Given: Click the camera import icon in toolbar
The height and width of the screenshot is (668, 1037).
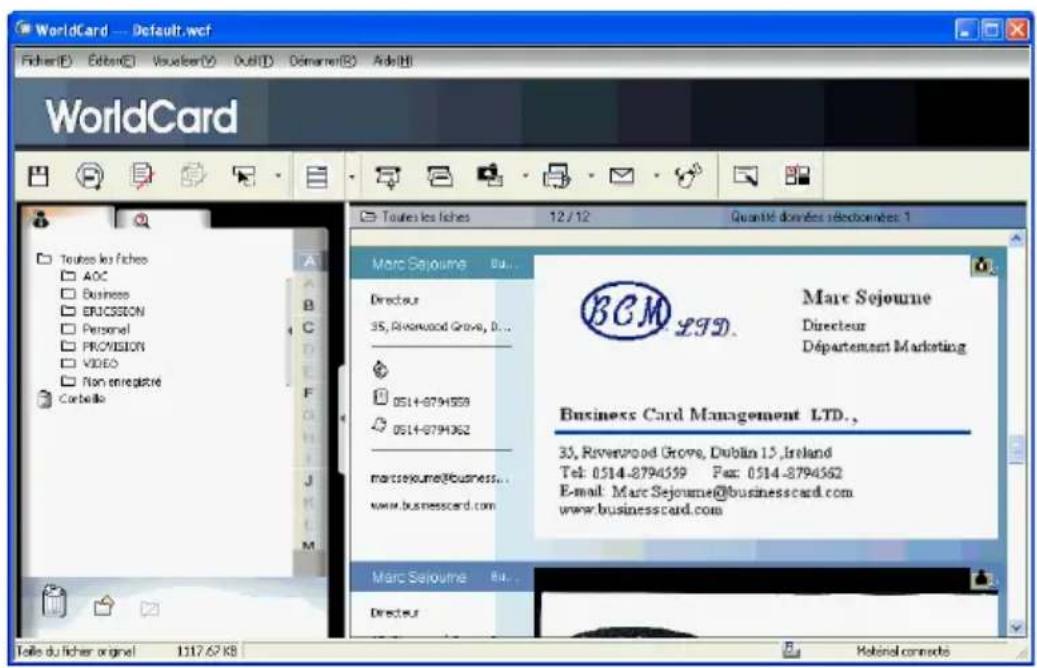Looking at the screenshot, I should tap(490, 175).
